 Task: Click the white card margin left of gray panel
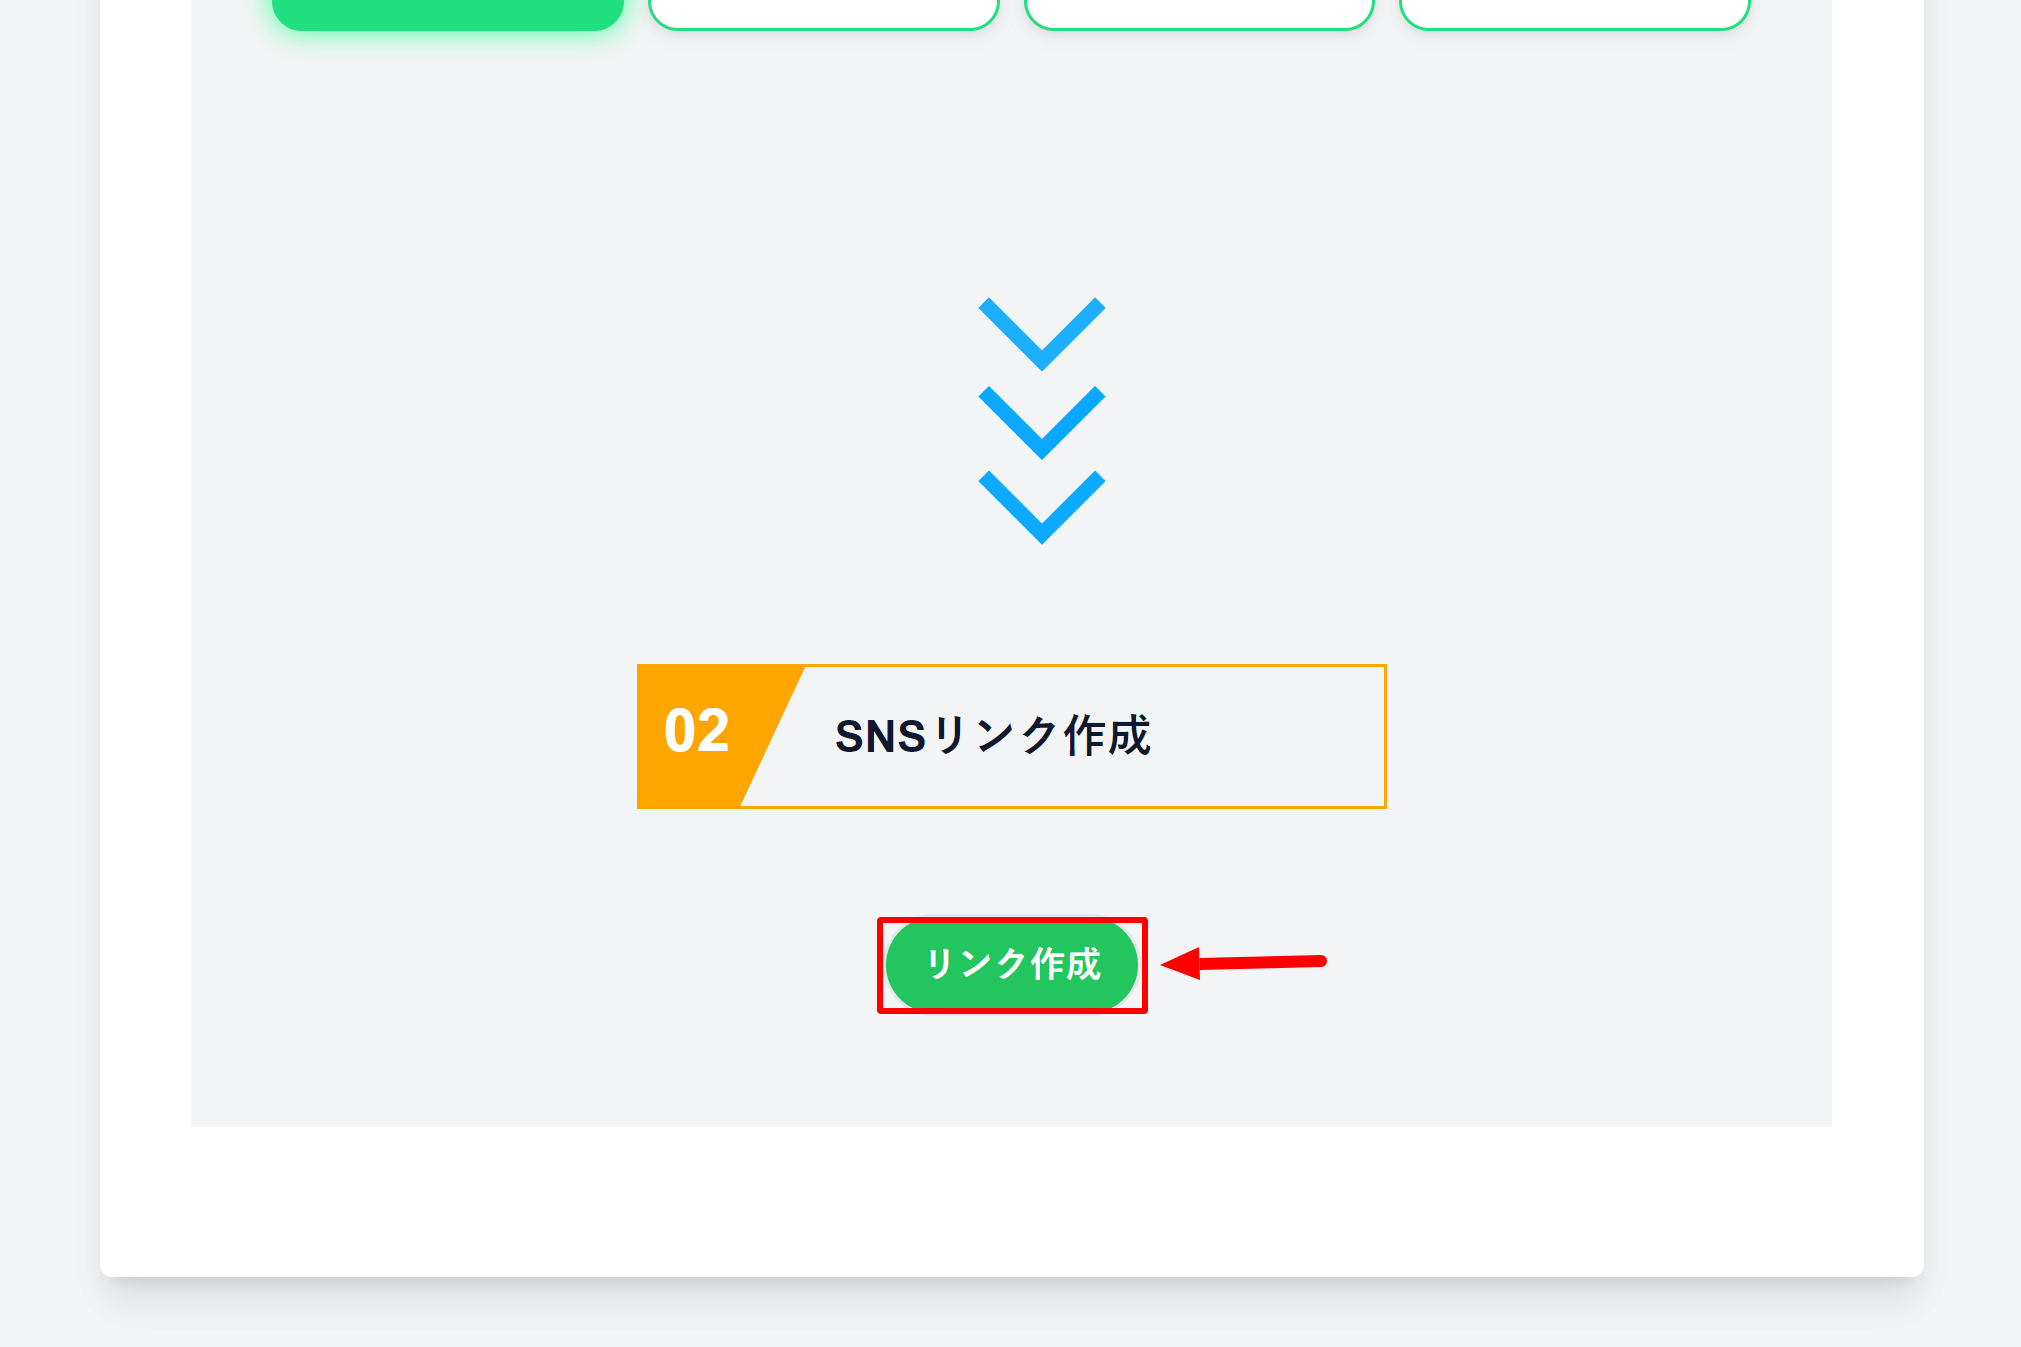[x=145, y=600]
